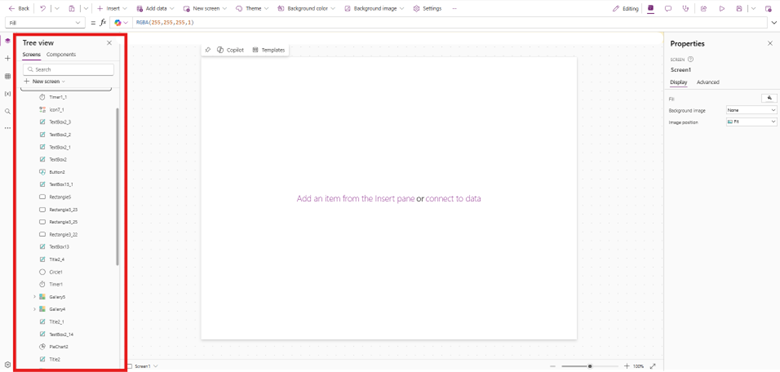The height and width of the screenshot is (372, 780).
Task: Open the Properties pane icon in top bar
Action: (x=651, y=8)
